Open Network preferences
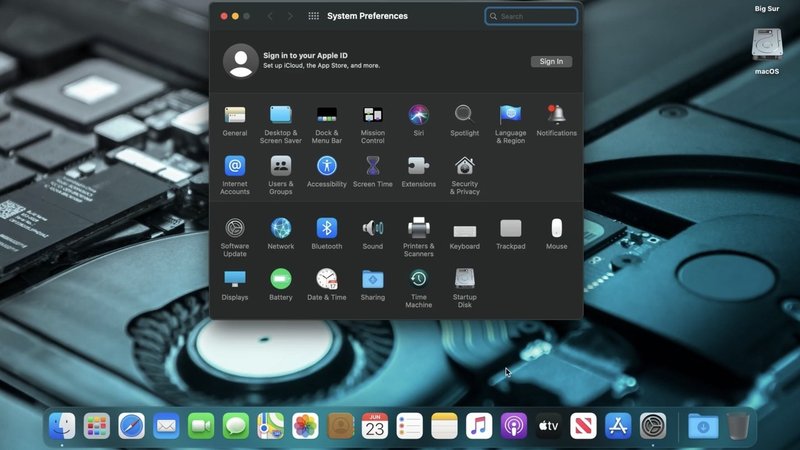The width and height of the screenshot is (800, 450). [x=281, y=234]
